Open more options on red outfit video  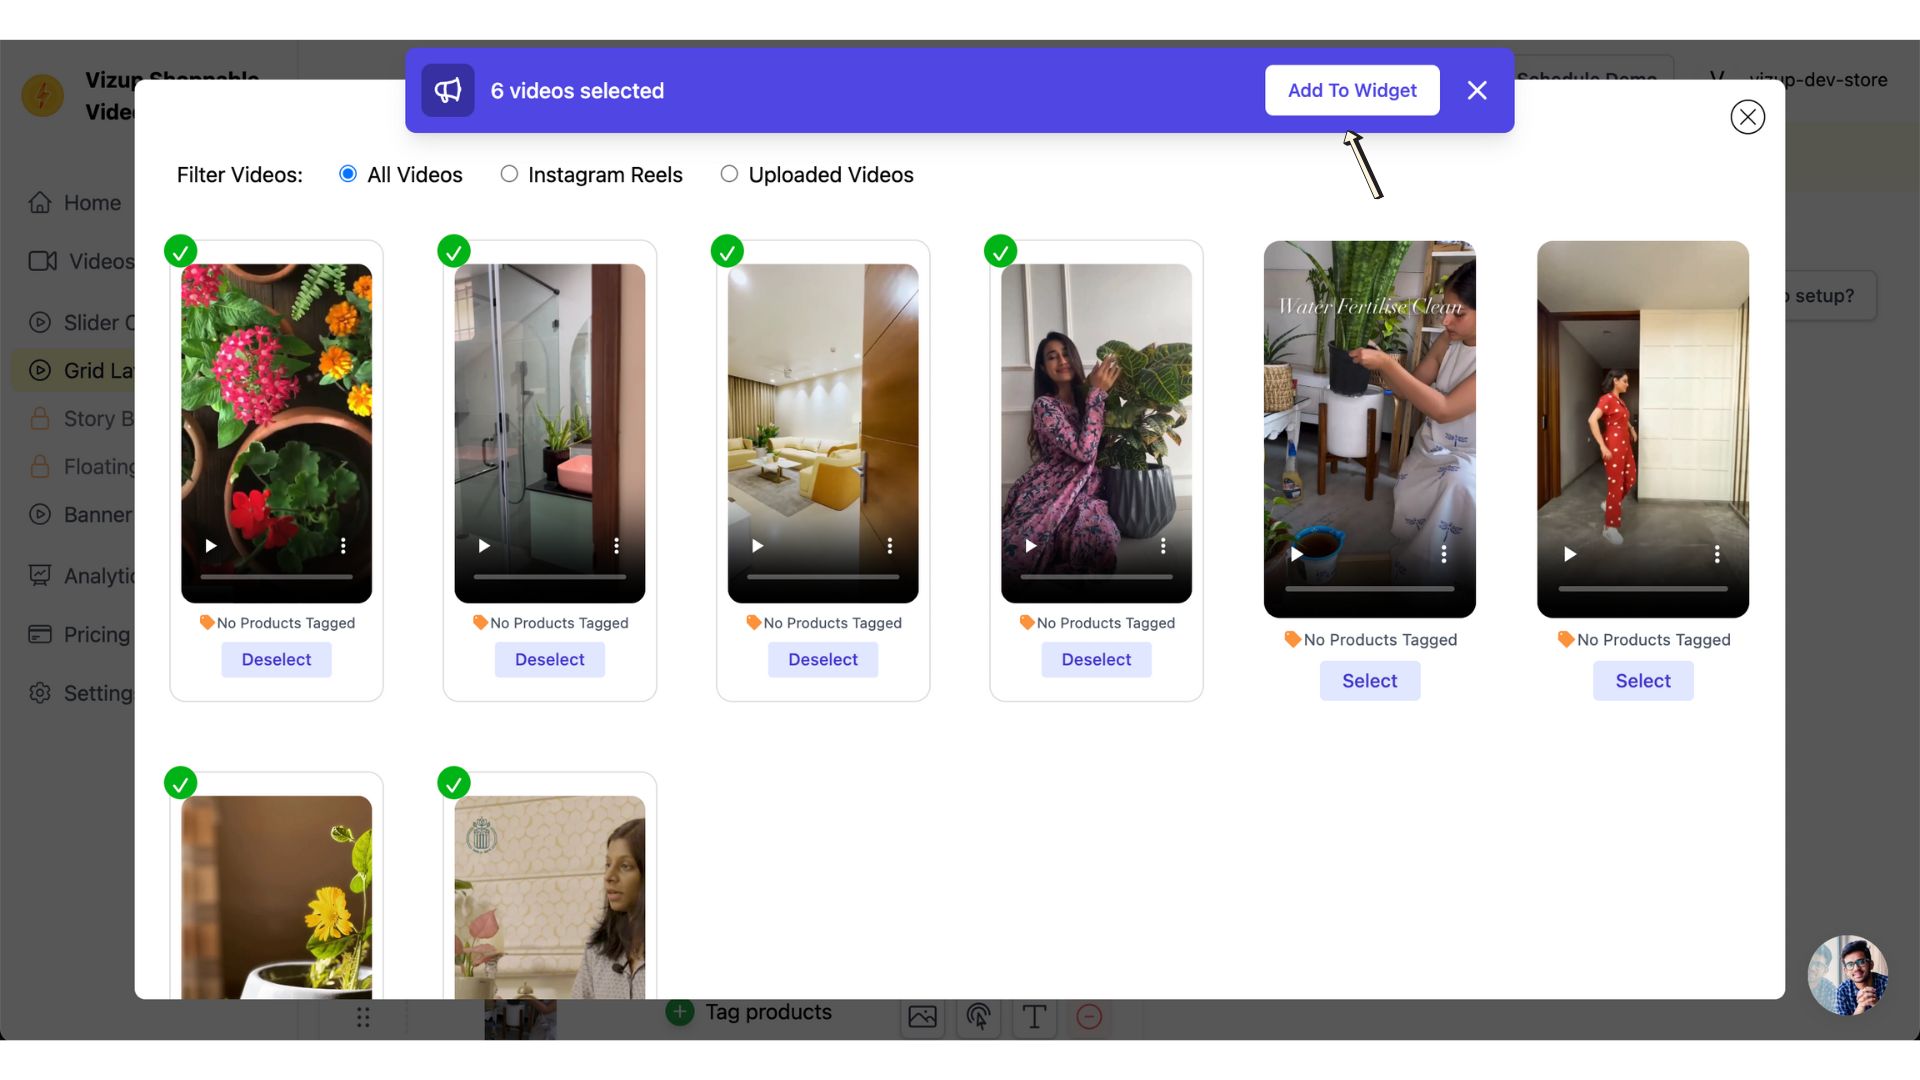1716,554
